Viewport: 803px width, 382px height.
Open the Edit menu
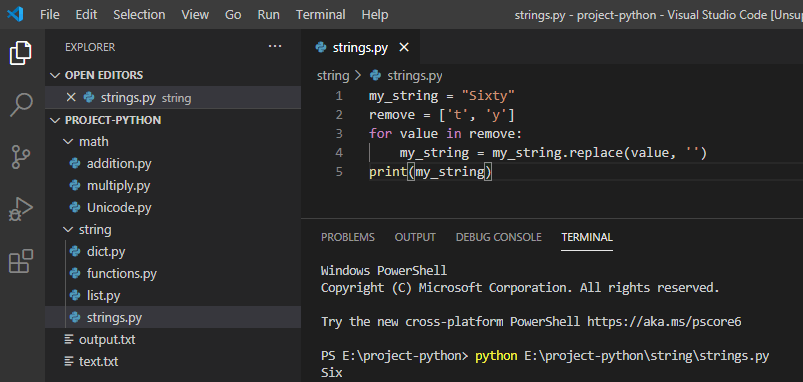(x=86, y=14)
